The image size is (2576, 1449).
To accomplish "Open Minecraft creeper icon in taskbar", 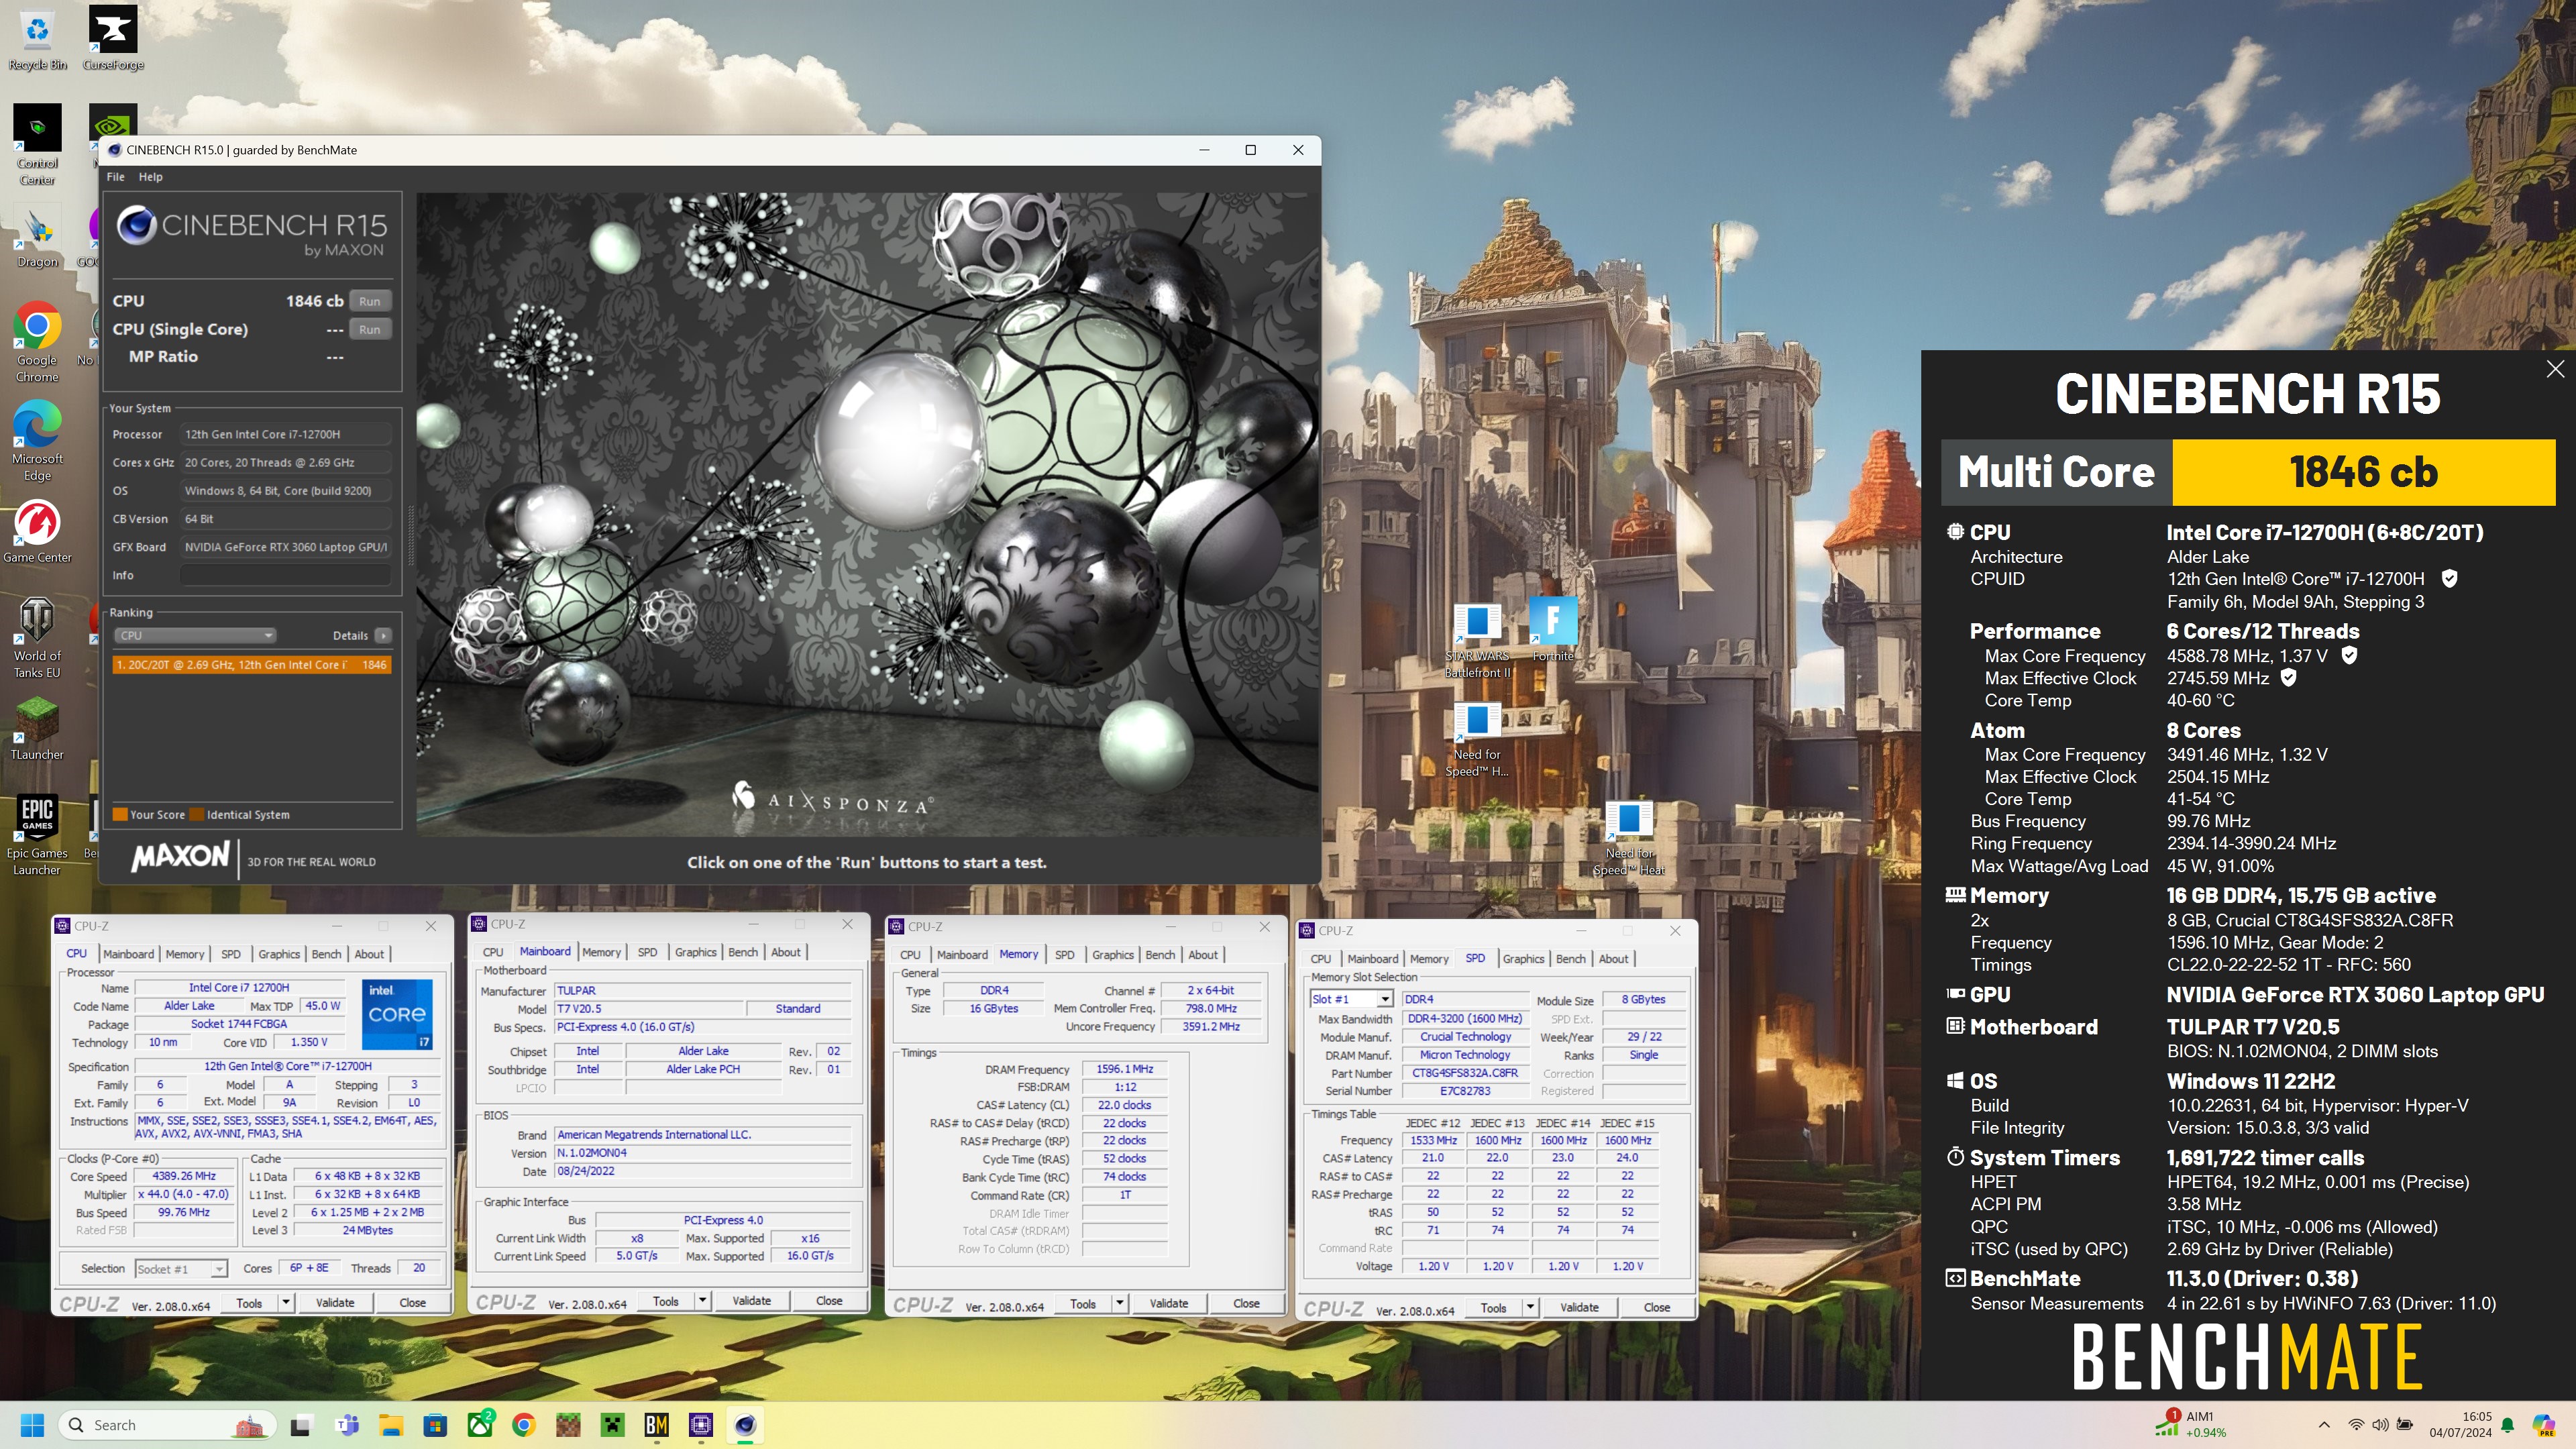I will pos(612,1425).
